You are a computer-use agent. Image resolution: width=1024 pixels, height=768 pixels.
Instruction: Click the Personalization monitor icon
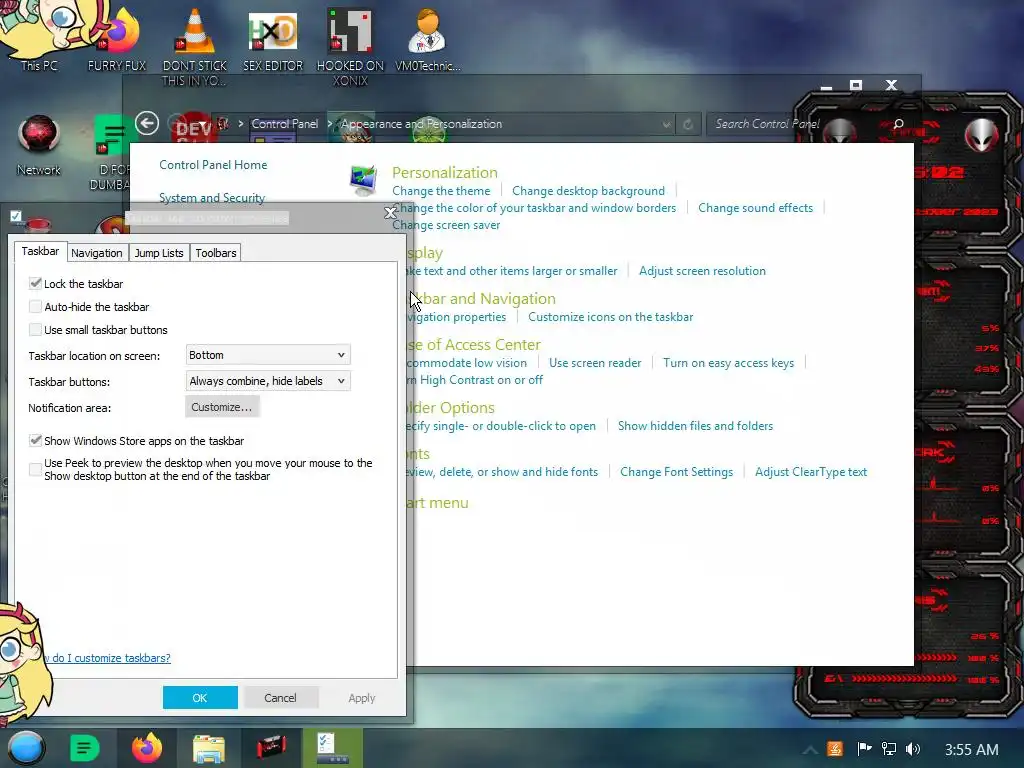point(363,181)
